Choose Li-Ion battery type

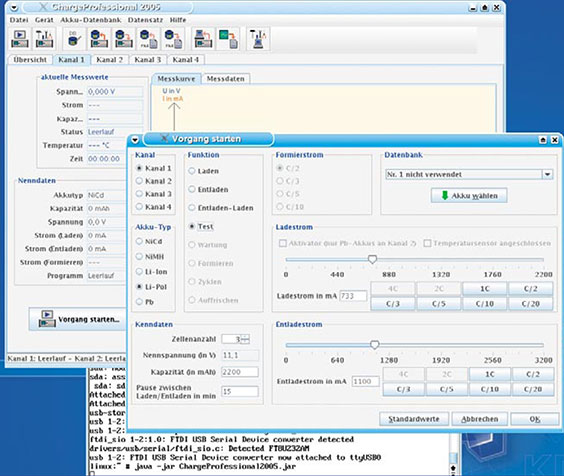(139, 272)
